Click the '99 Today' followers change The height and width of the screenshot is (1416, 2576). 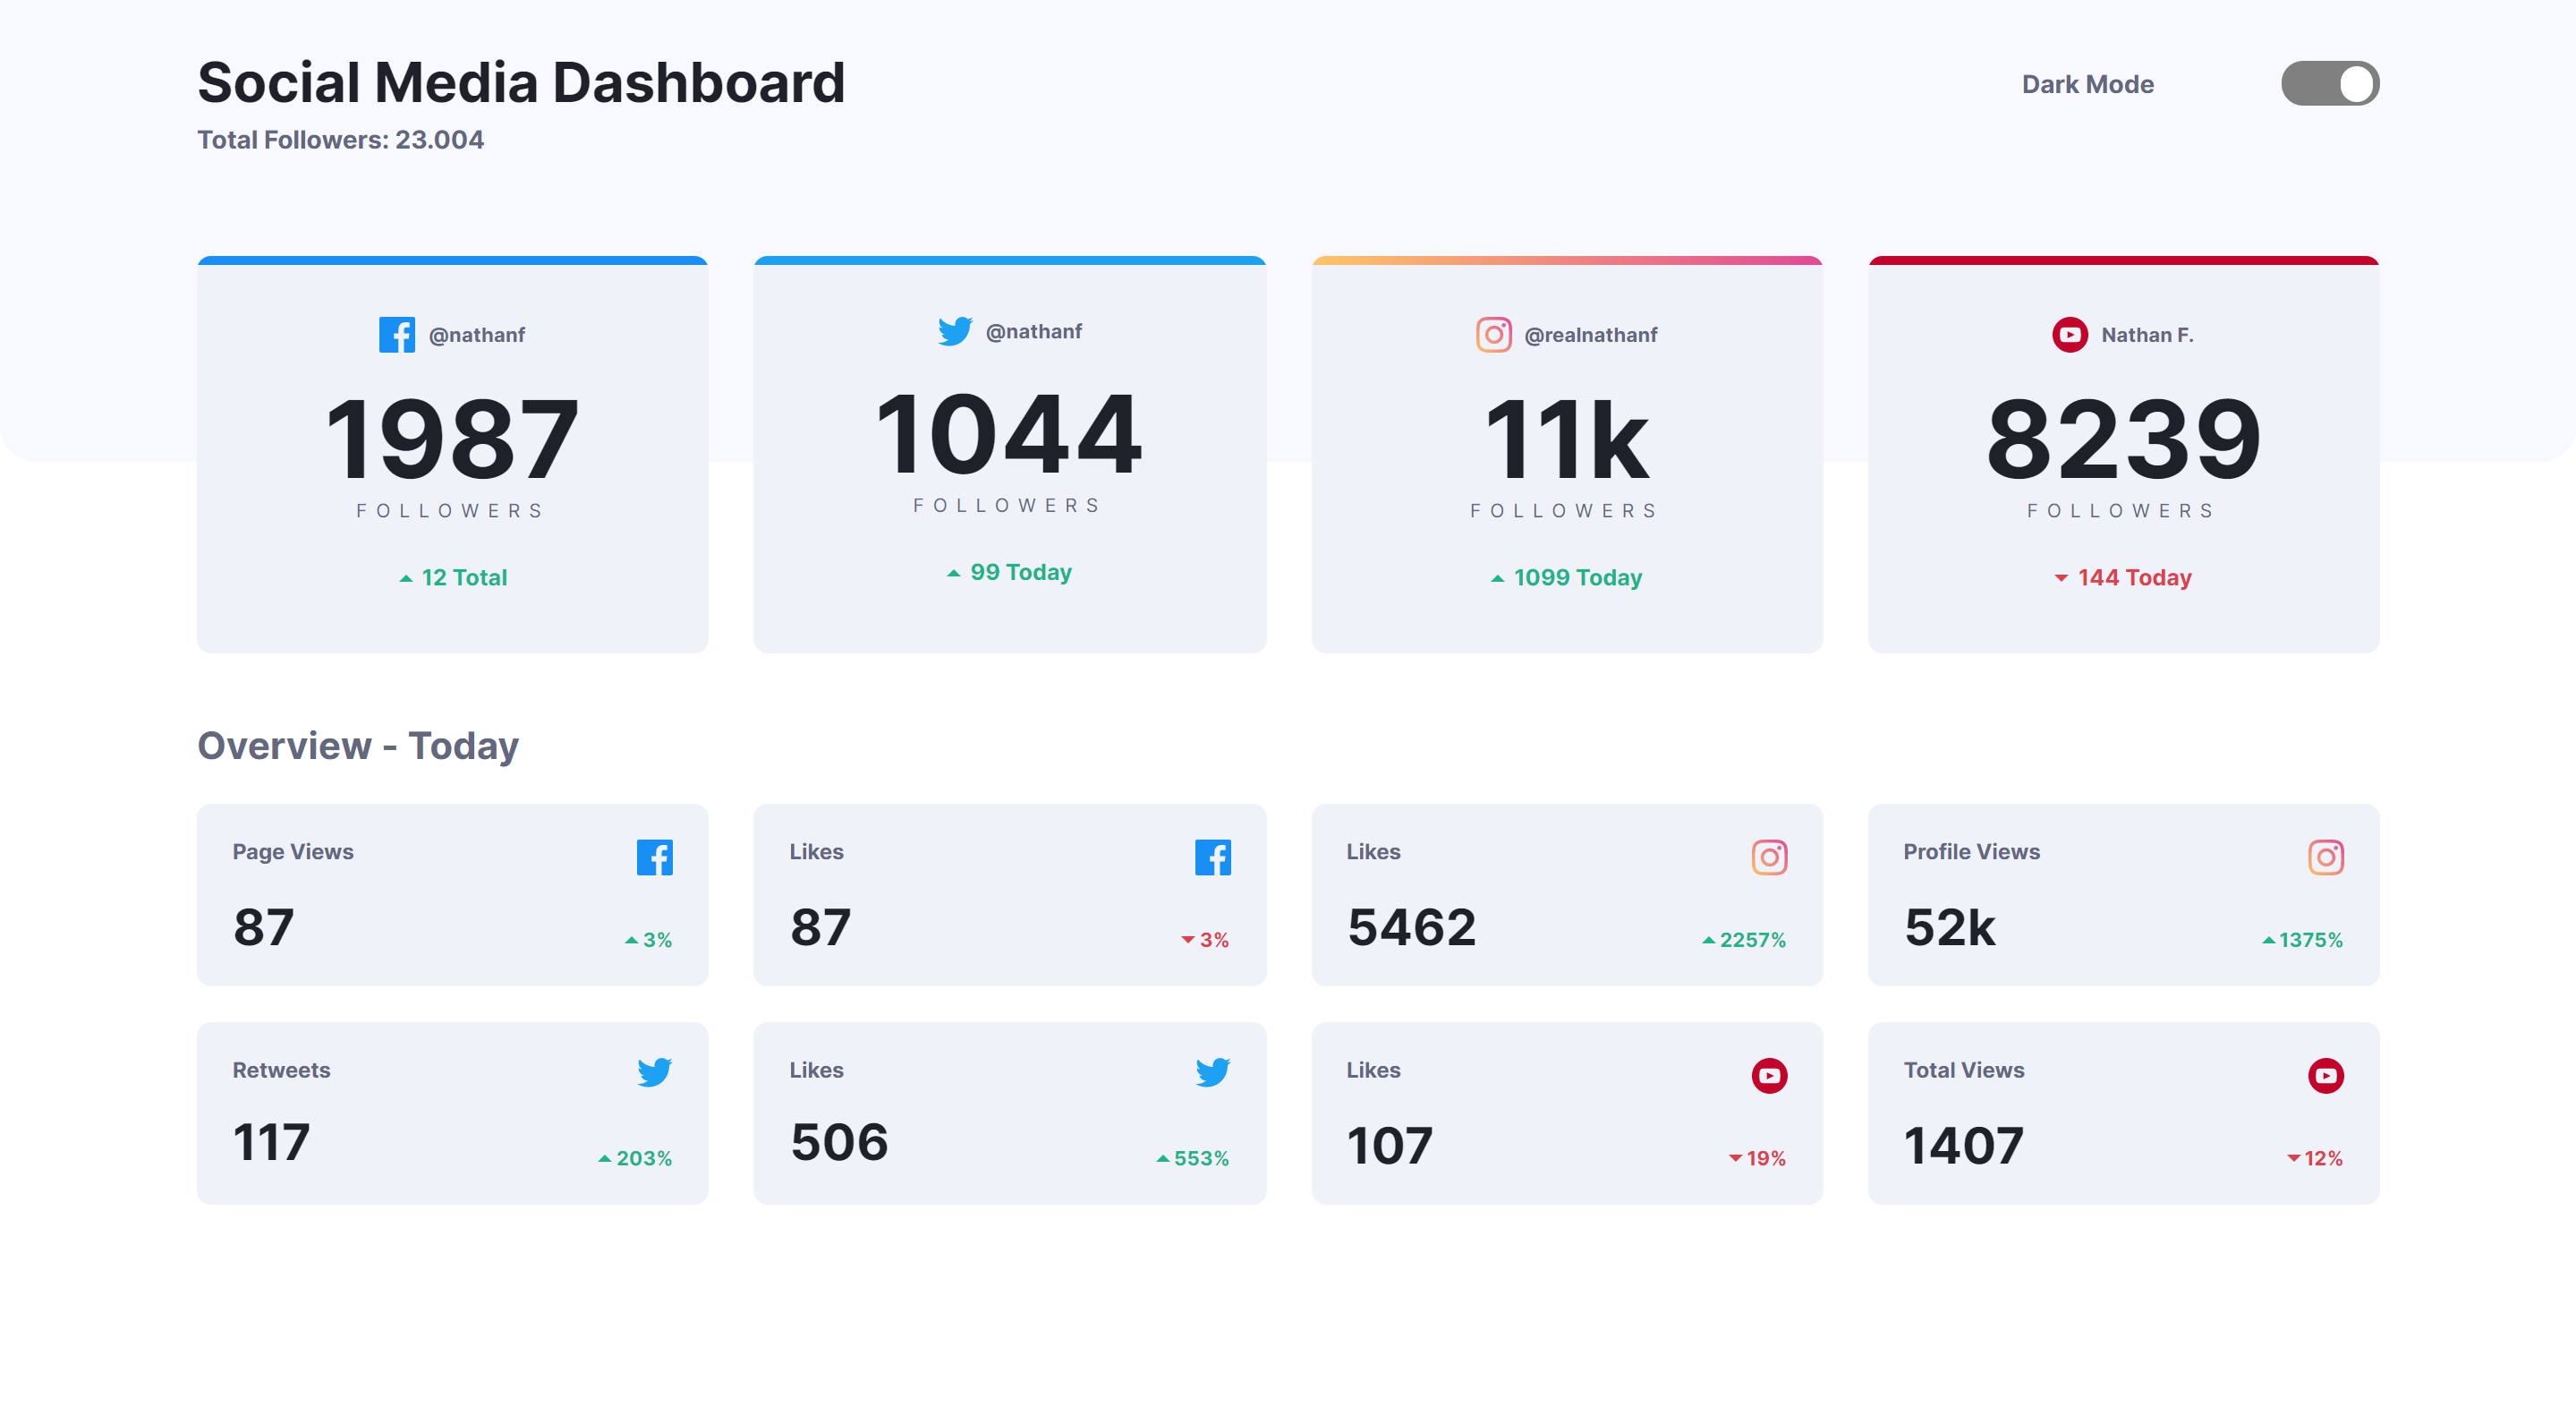(x=1009, y=572)
